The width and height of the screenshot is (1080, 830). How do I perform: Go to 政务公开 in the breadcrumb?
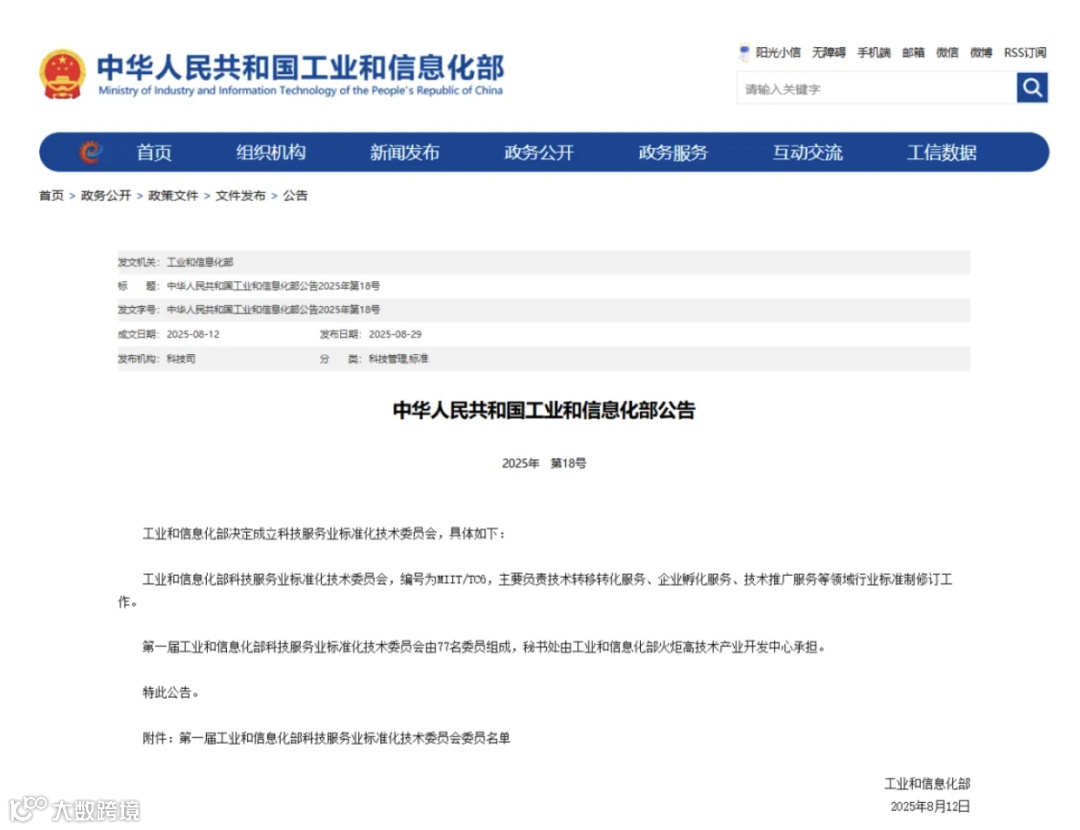pos(106,196)
